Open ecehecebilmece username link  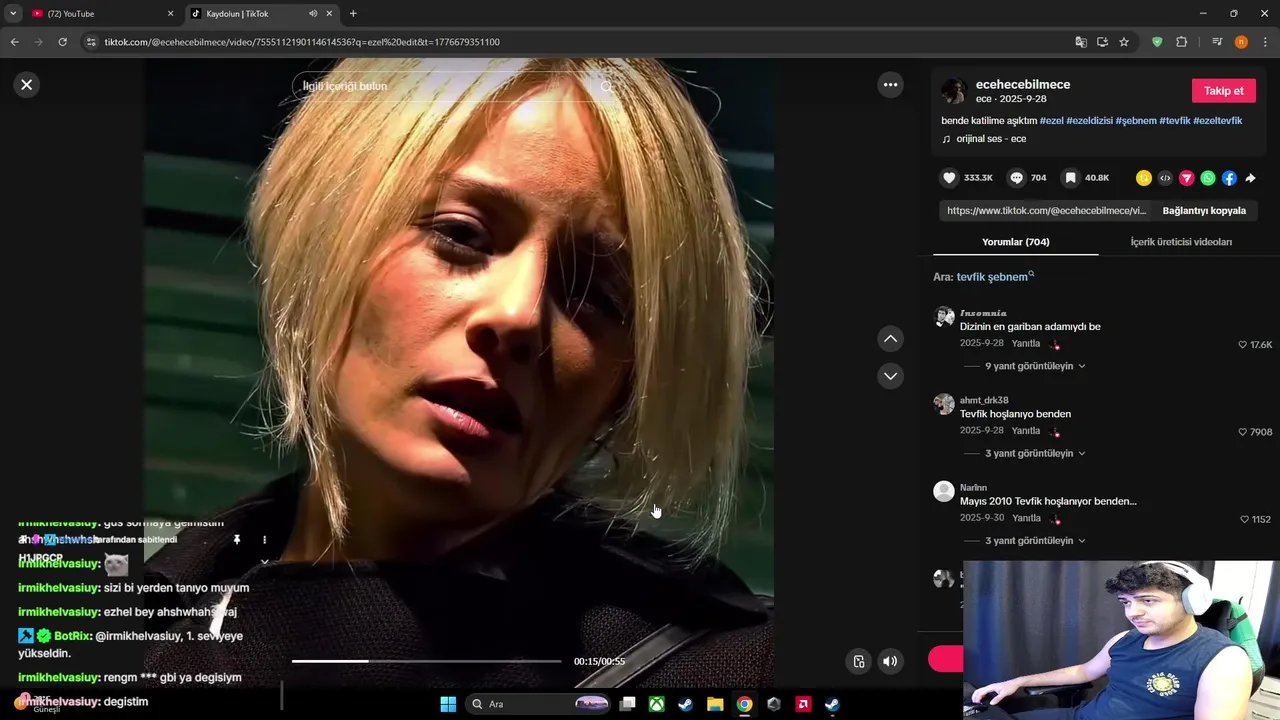click(x=1022, y=85)
